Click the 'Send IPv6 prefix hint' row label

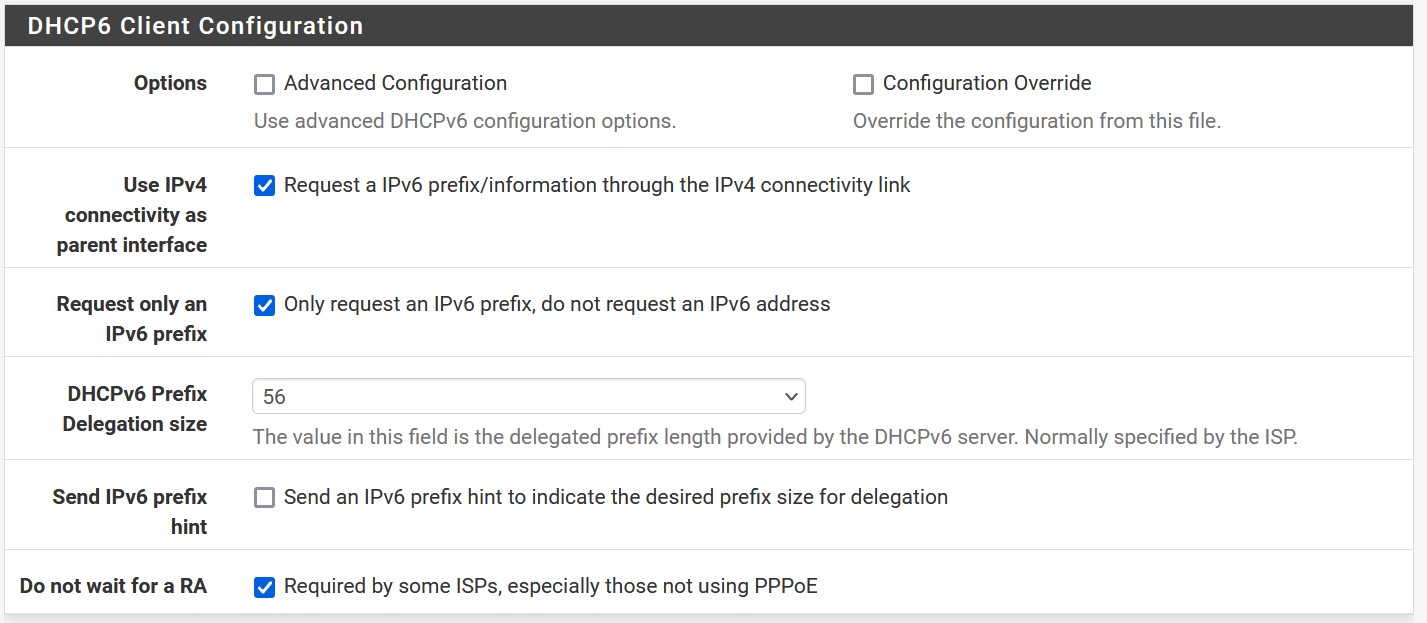pyautogui.click(x=131, y=511)
